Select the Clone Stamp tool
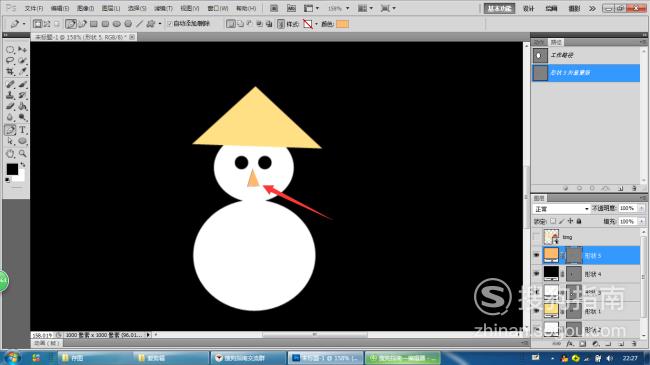Screen dimensions: 650x365 tap(10, 95)
